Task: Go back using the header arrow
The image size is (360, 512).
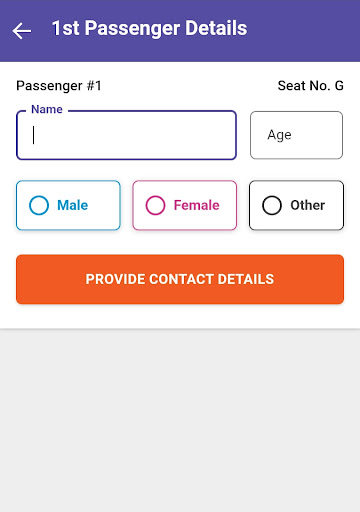Action: [x=22, y=31]
